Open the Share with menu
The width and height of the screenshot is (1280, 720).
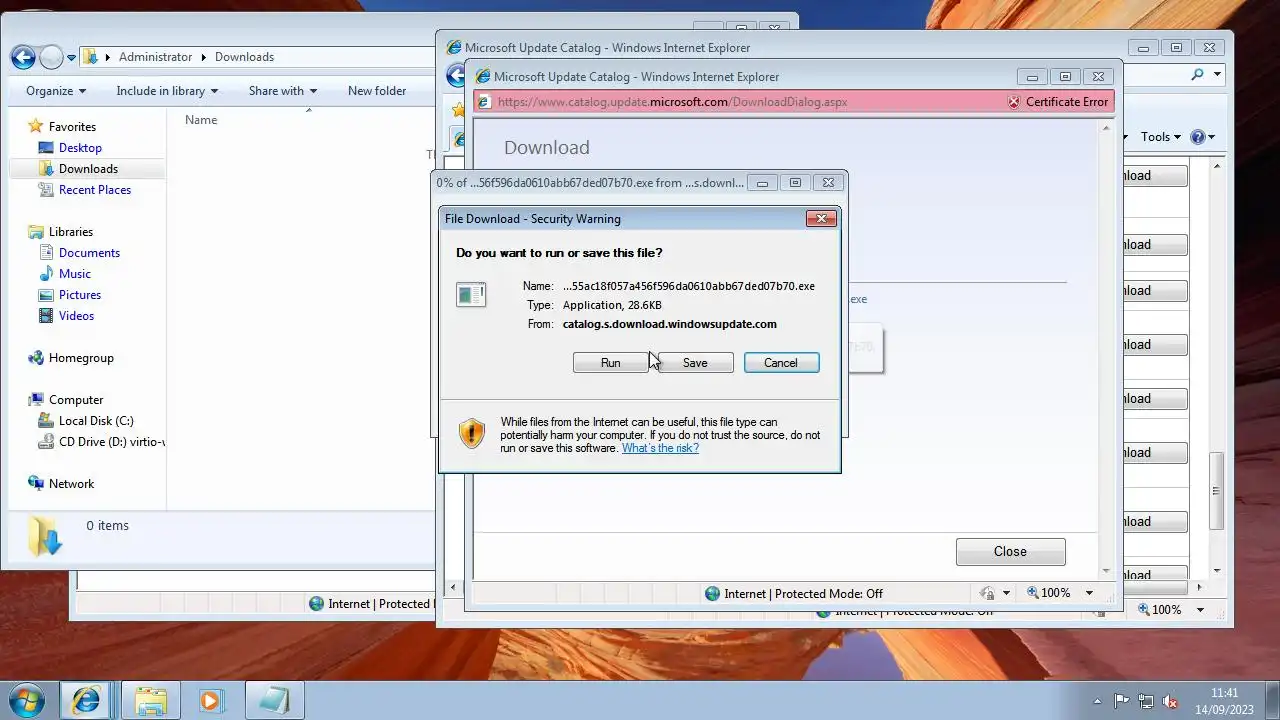(x=283, y=91)
